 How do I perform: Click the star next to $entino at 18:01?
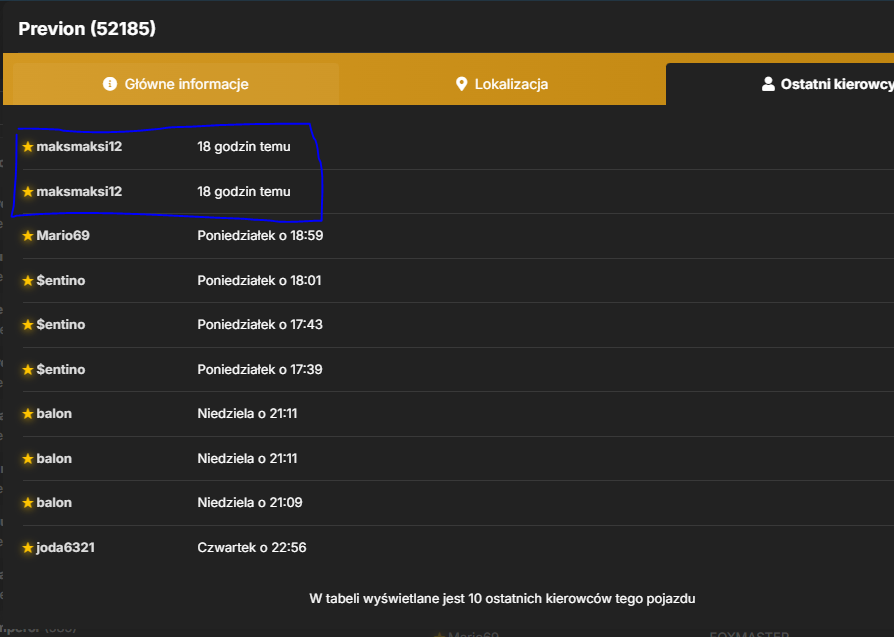pyautogui.click(x=28, y=281)
